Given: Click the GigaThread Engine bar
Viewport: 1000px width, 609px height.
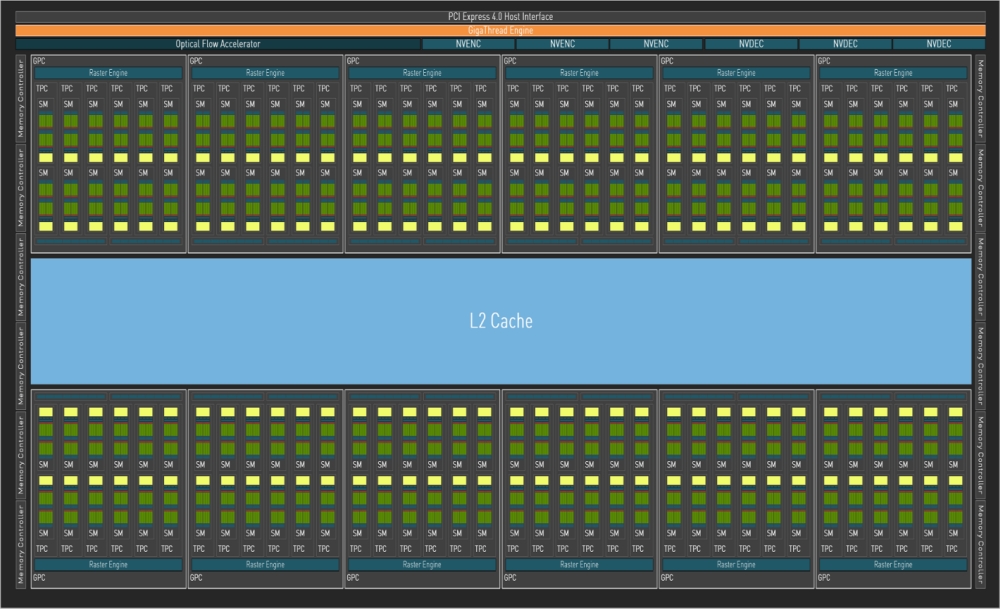Looking at the screenshot, I should [x=500, y=30].
